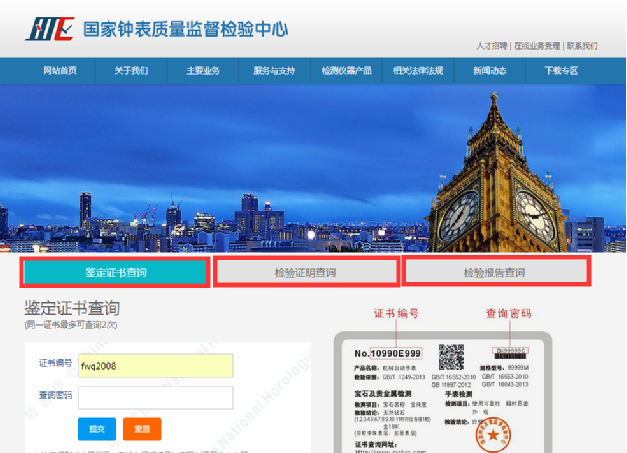Open the 新闻动态 menu item
Viewport: 627px width, 453px height.
point(489,71)
